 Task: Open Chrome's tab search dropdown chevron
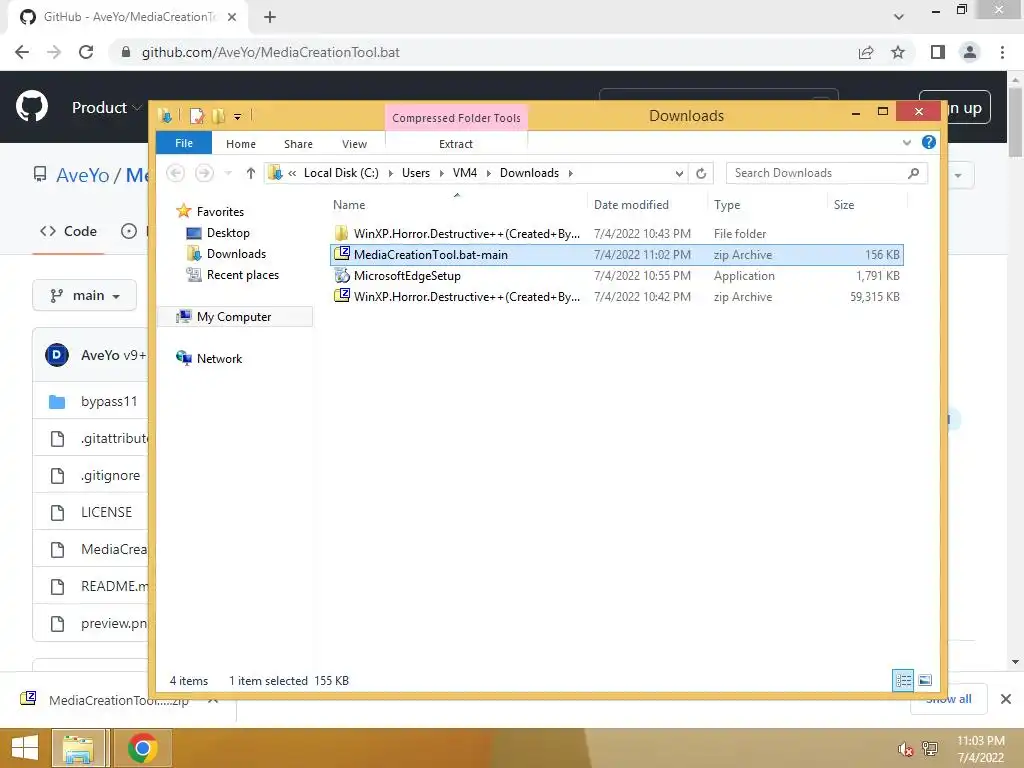coord(899,17)
